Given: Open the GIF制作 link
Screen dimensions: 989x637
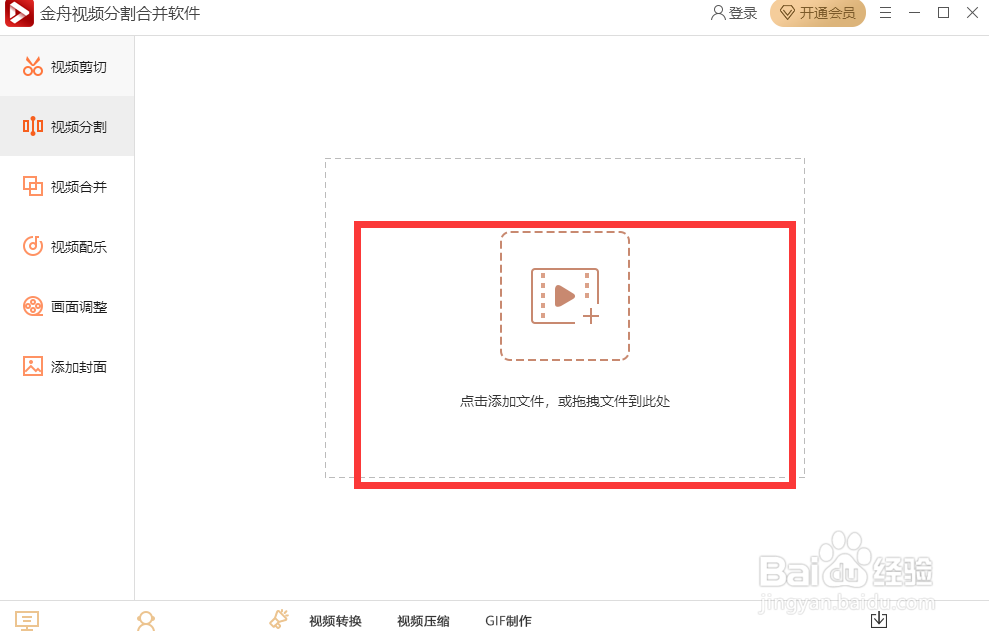Looking at the screenshot, I should (508, 621).
